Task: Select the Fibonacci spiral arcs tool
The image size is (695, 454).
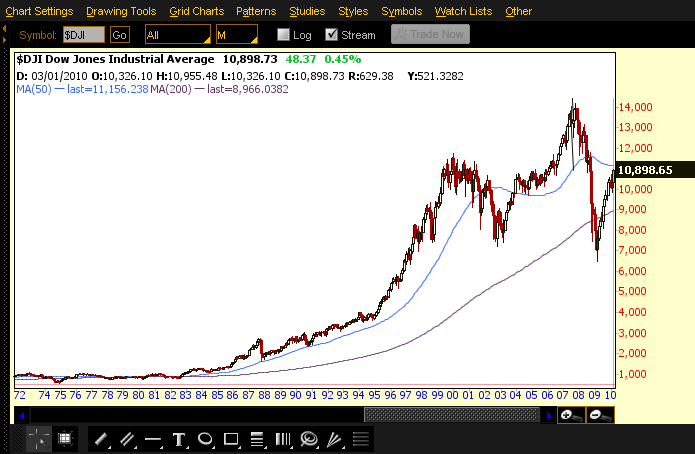Action: tap(309, 439)
